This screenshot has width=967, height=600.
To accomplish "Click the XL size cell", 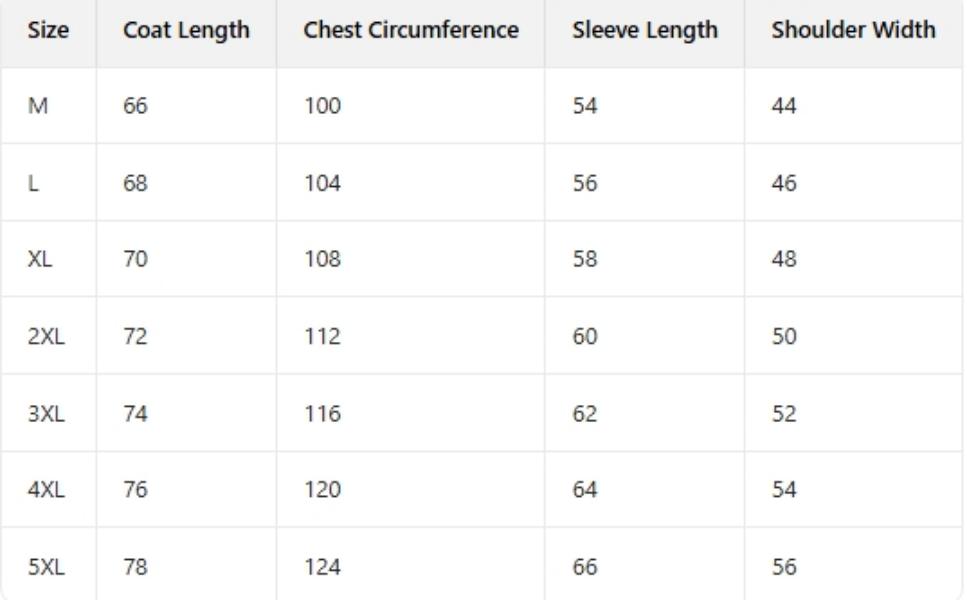I will [40, 259].
